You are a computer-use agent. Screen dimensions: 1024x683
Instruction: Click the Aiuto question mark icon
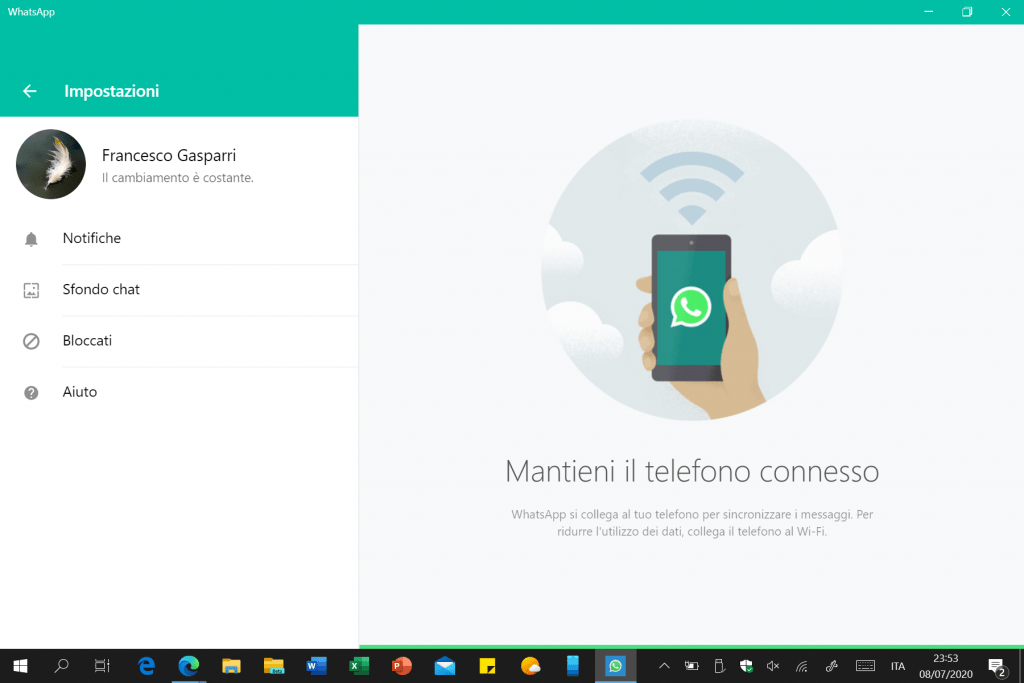pos(31,392)
